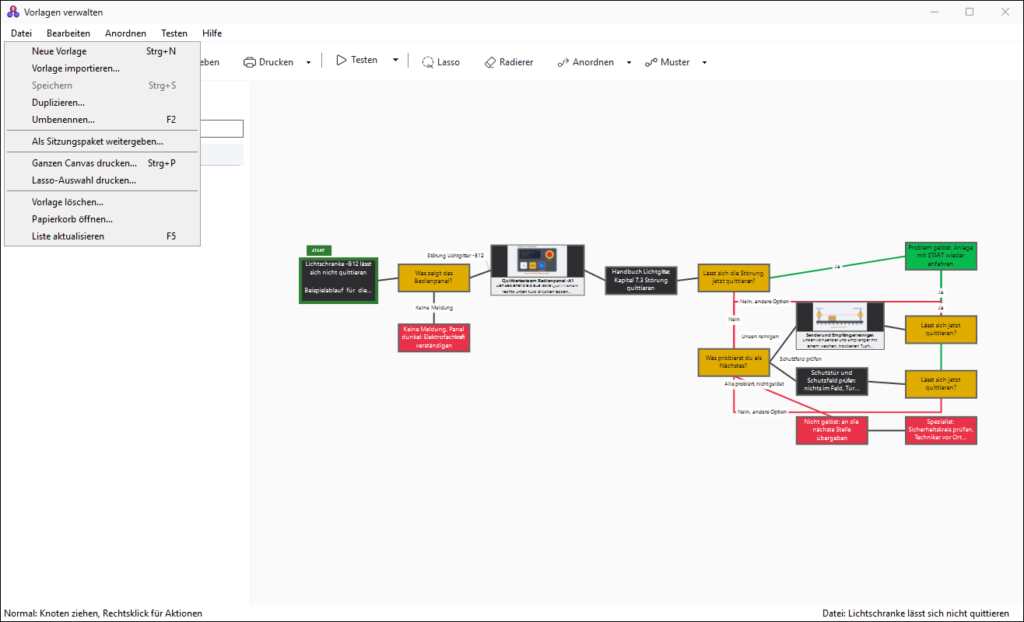Select the Quittiertaste Bedienpanel image node

(537, 270)
